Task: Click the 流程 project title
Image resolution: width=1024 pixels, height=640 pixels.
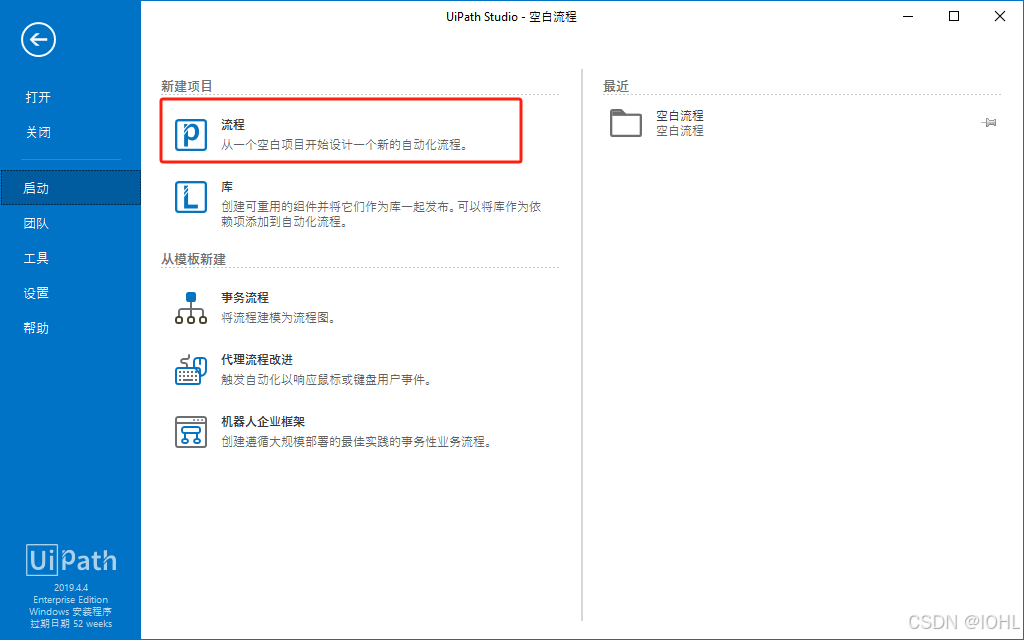Action: coord(232,124)
